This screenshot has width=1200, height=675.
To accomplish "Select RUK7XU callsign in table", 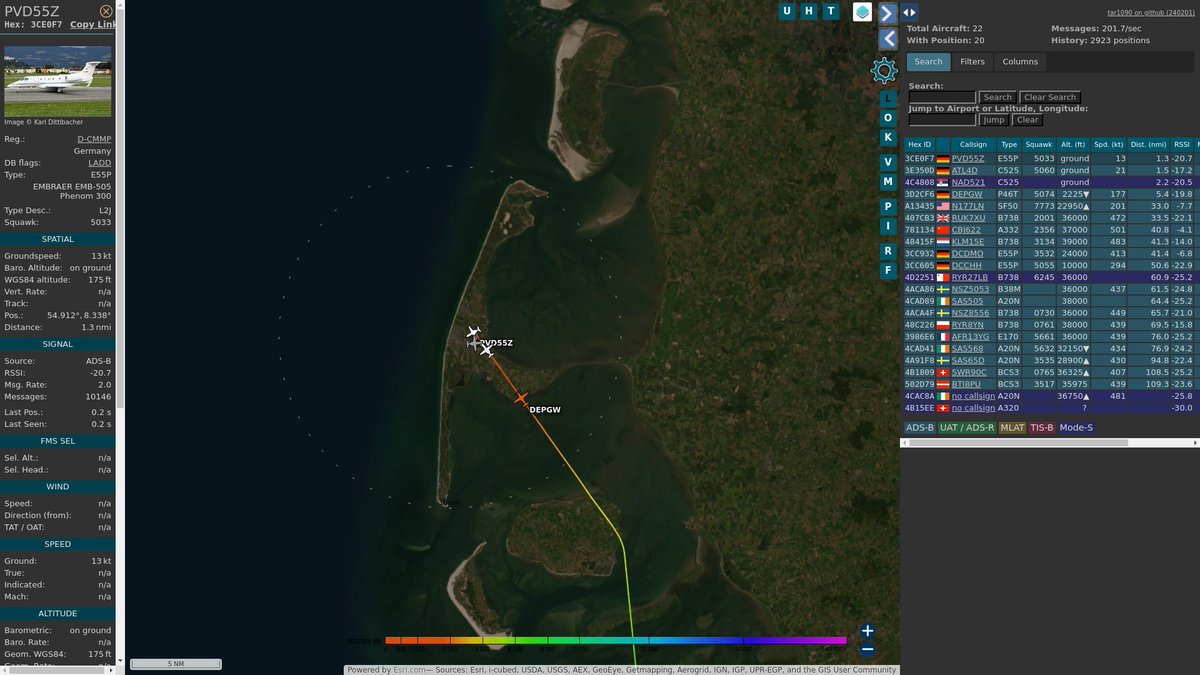I will tap(968, 218).
